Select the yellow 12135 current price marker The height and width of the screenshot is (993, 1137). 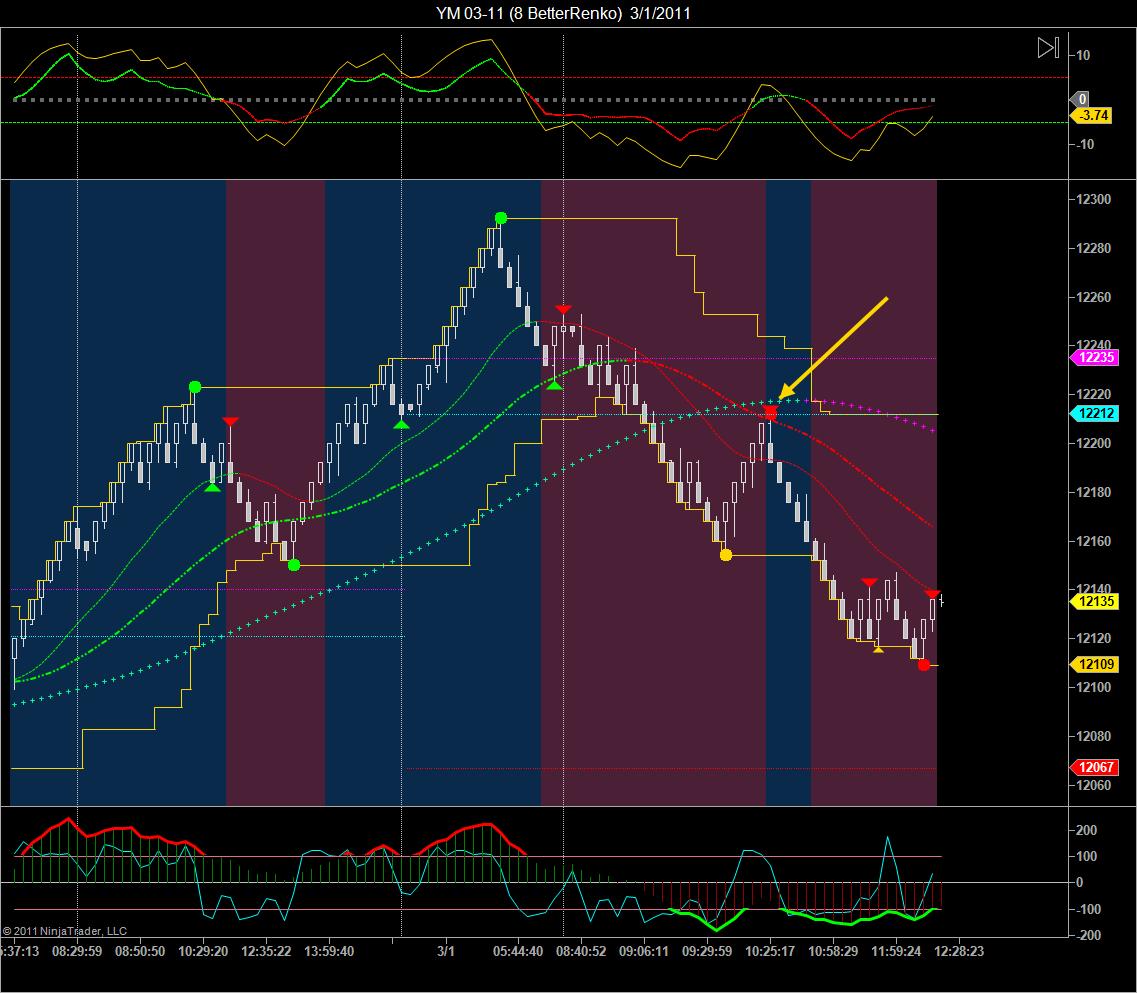click(1095, 601)
